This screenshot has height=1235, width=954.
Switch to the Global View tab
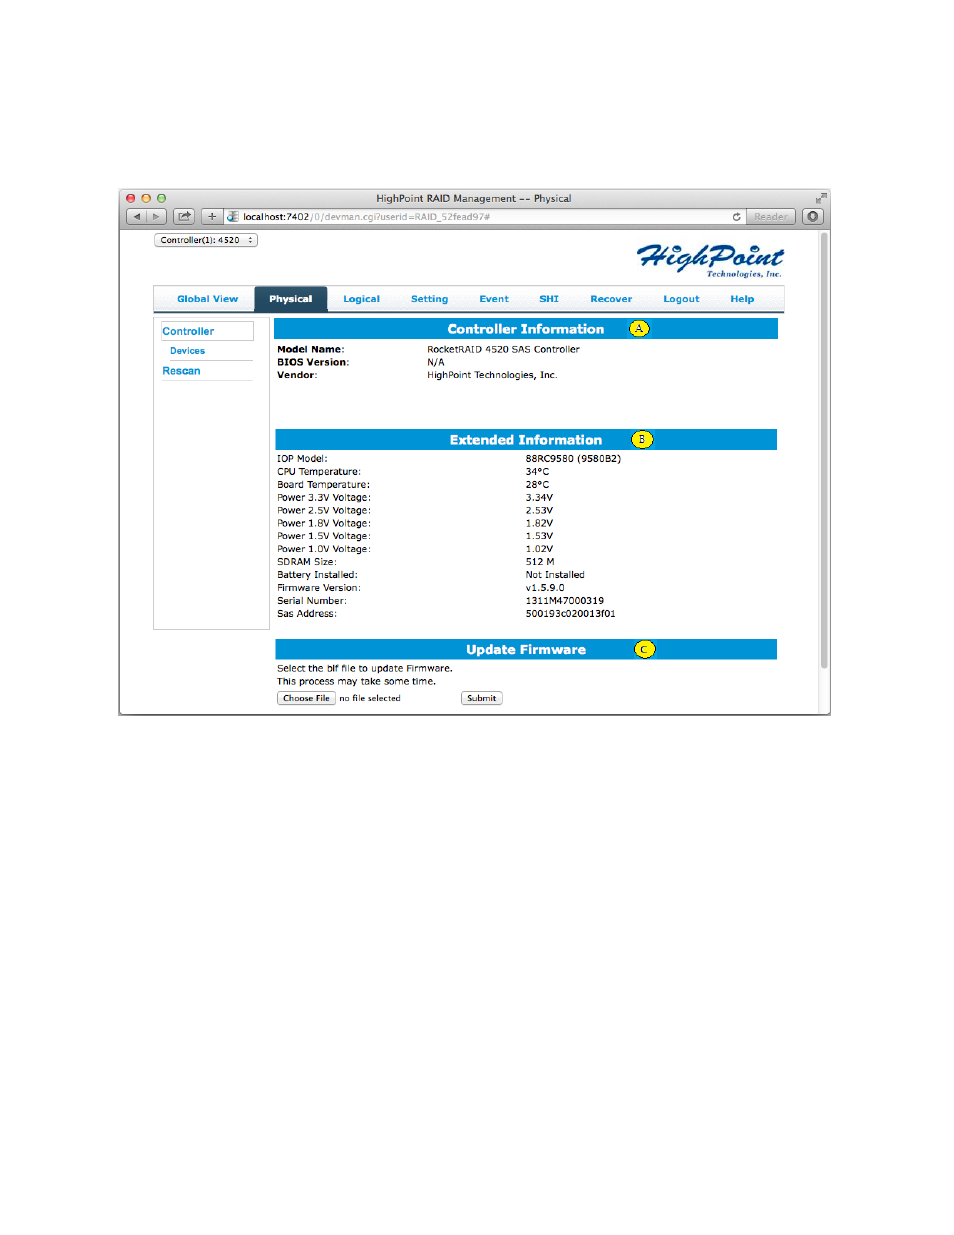[x=208, y=299]
